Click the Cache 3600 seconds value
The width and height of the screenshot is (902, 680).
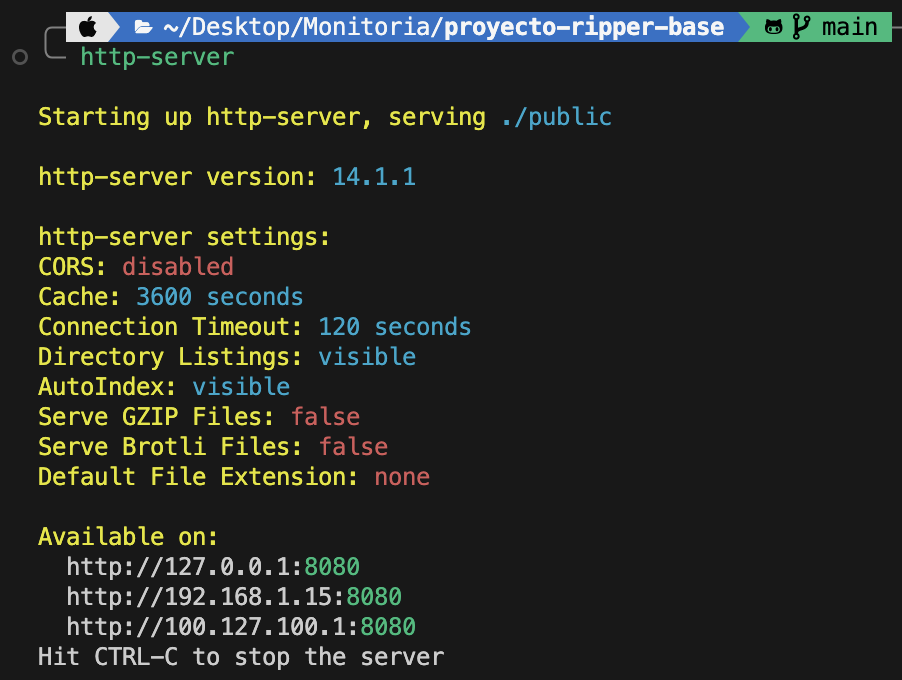pos(219,297)
